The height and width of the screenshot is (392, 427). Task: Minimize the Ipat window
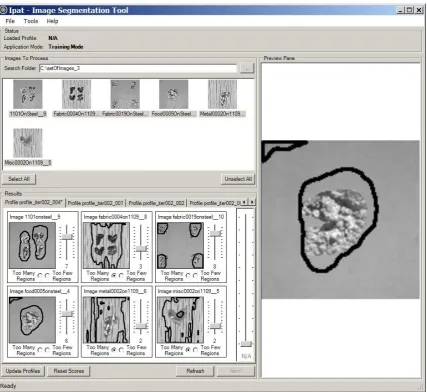(x=400, y=10)
